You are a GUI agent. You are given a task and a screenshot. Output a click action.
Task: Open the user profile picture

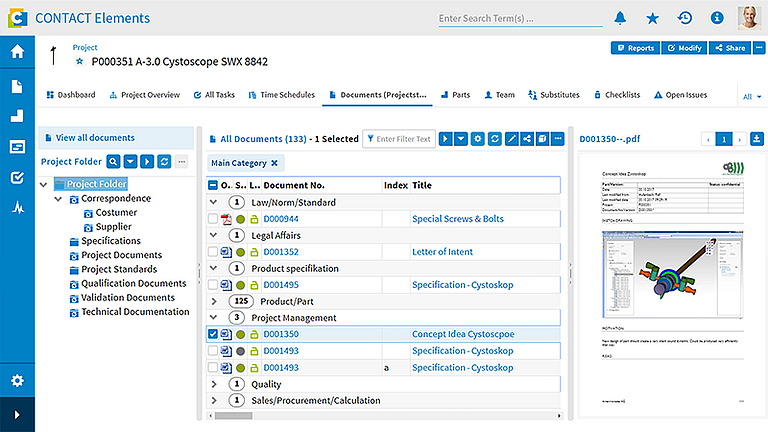pyautogui.click(x=749, y=18)
